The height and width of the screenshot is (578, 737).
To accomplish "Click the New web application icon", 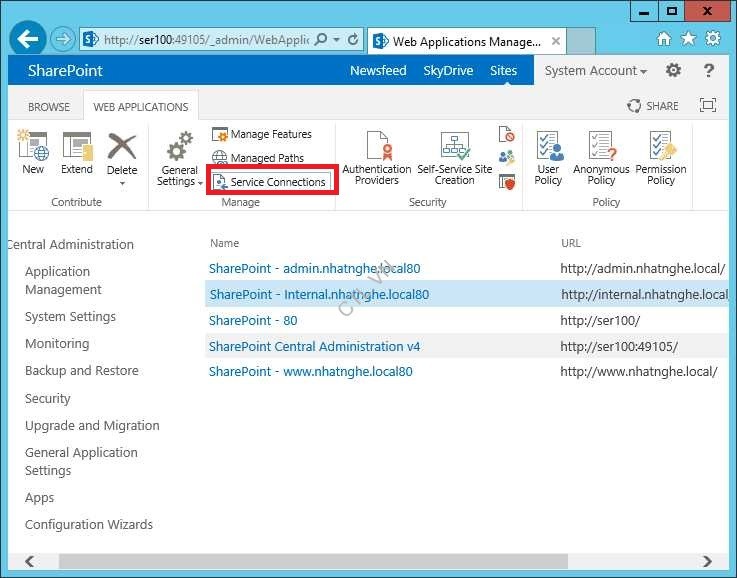I will point(33,146).
